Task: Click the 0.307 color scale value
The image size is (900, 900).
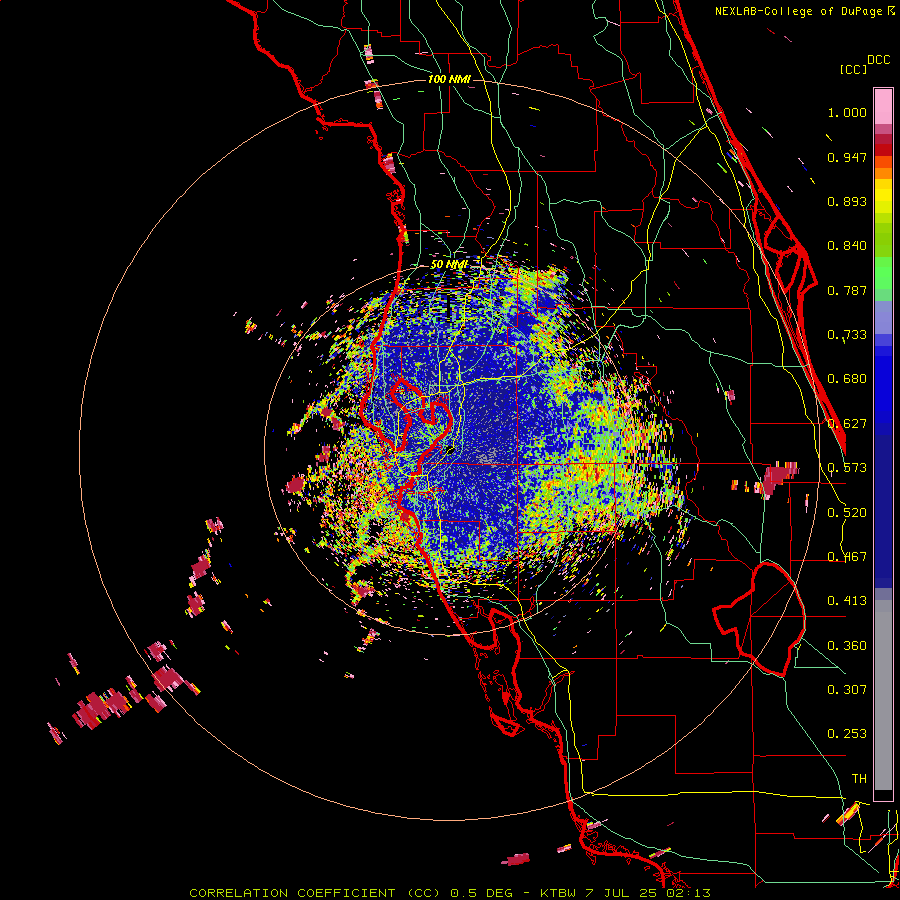Action: (x=847, y=689)
